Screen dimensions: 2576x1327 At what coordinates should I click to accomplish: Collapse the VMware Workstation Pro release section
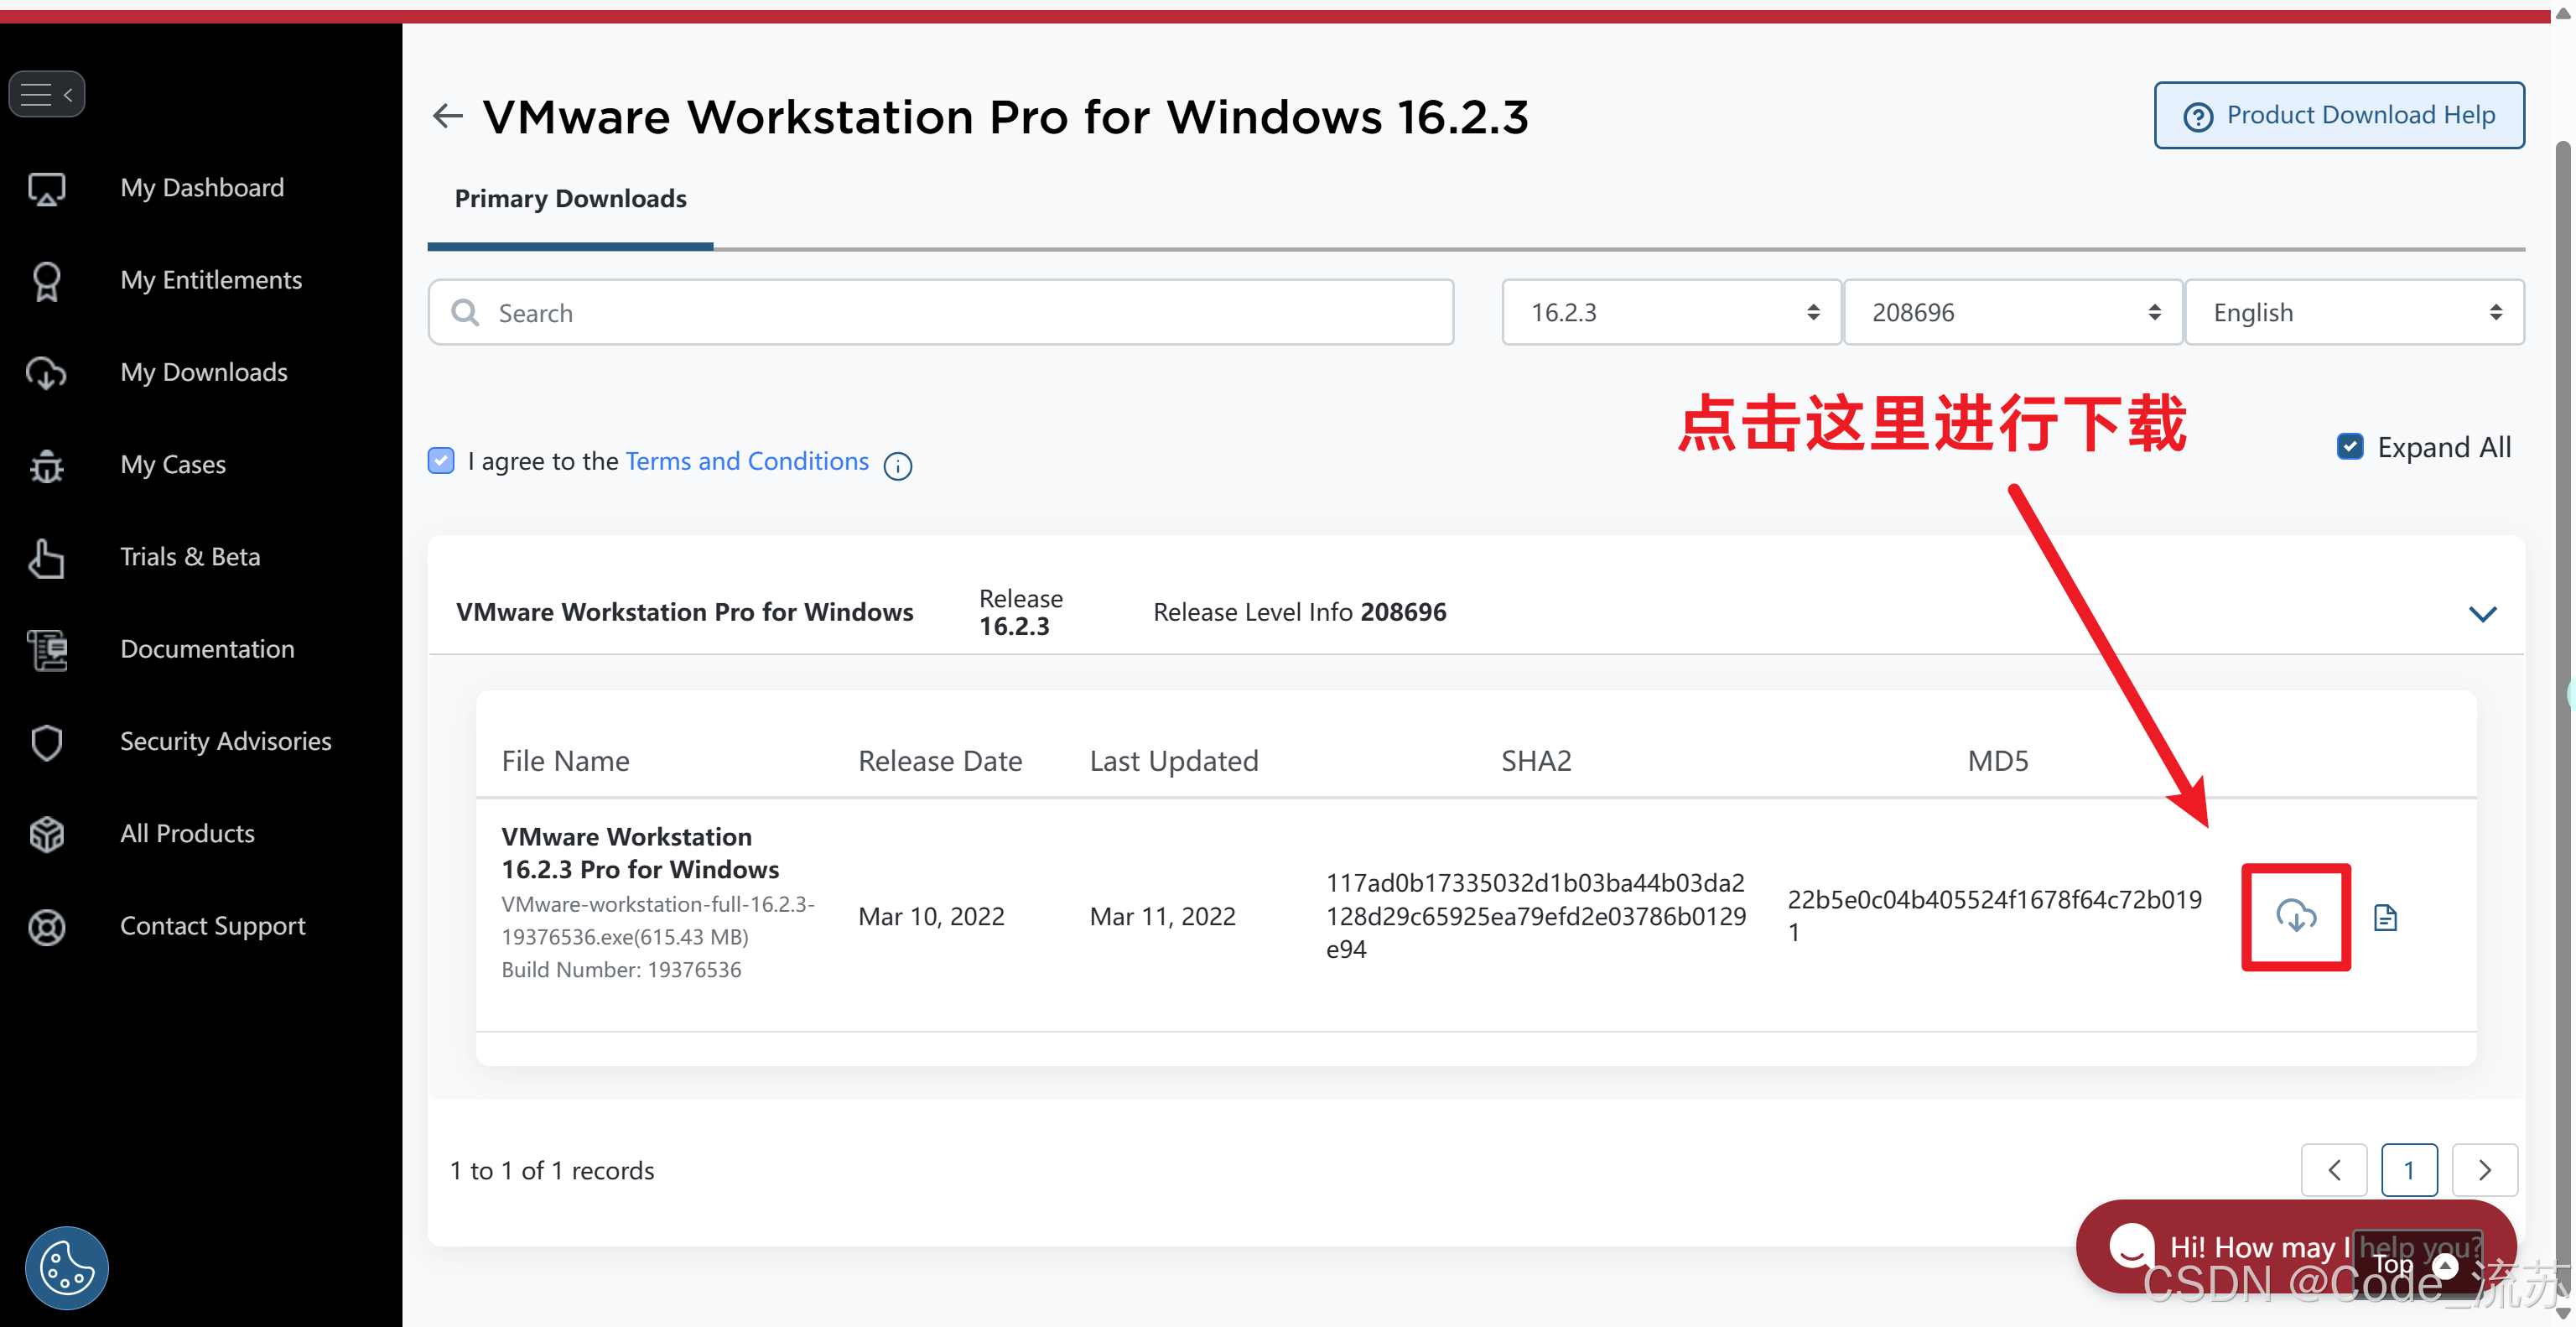point(2482,613)
